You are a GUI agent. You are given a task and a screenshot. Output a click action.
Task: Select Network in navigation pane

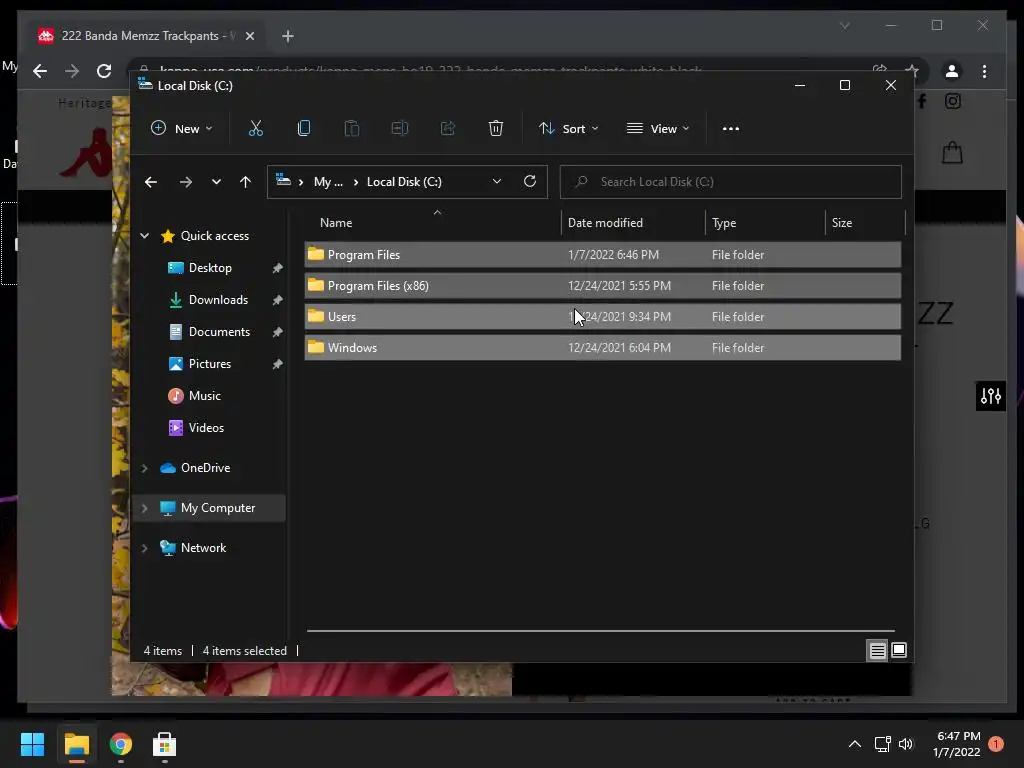coord(203,548)
